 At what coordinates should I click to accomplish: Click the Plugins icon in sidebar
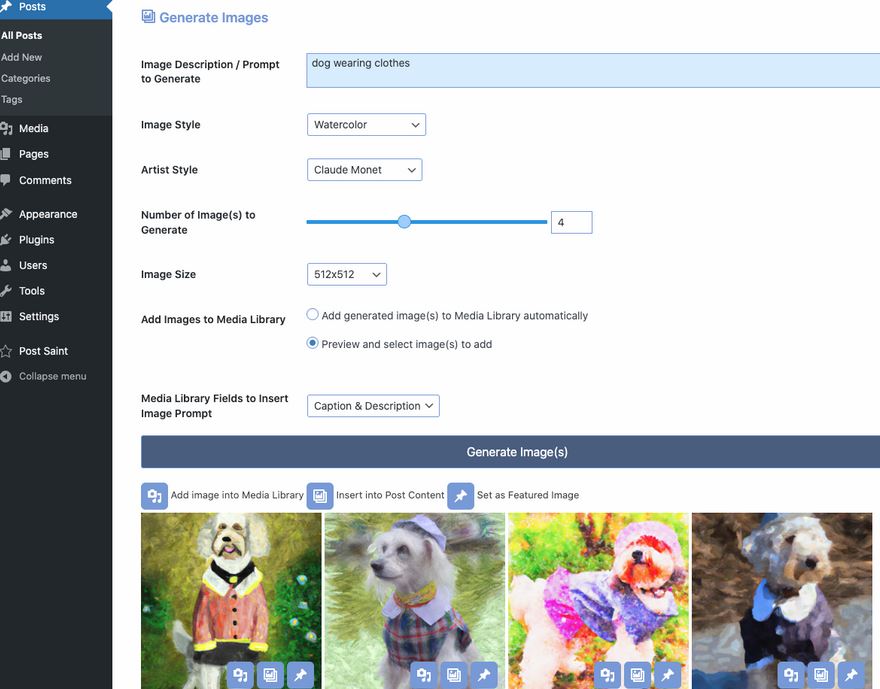[6, 240]
